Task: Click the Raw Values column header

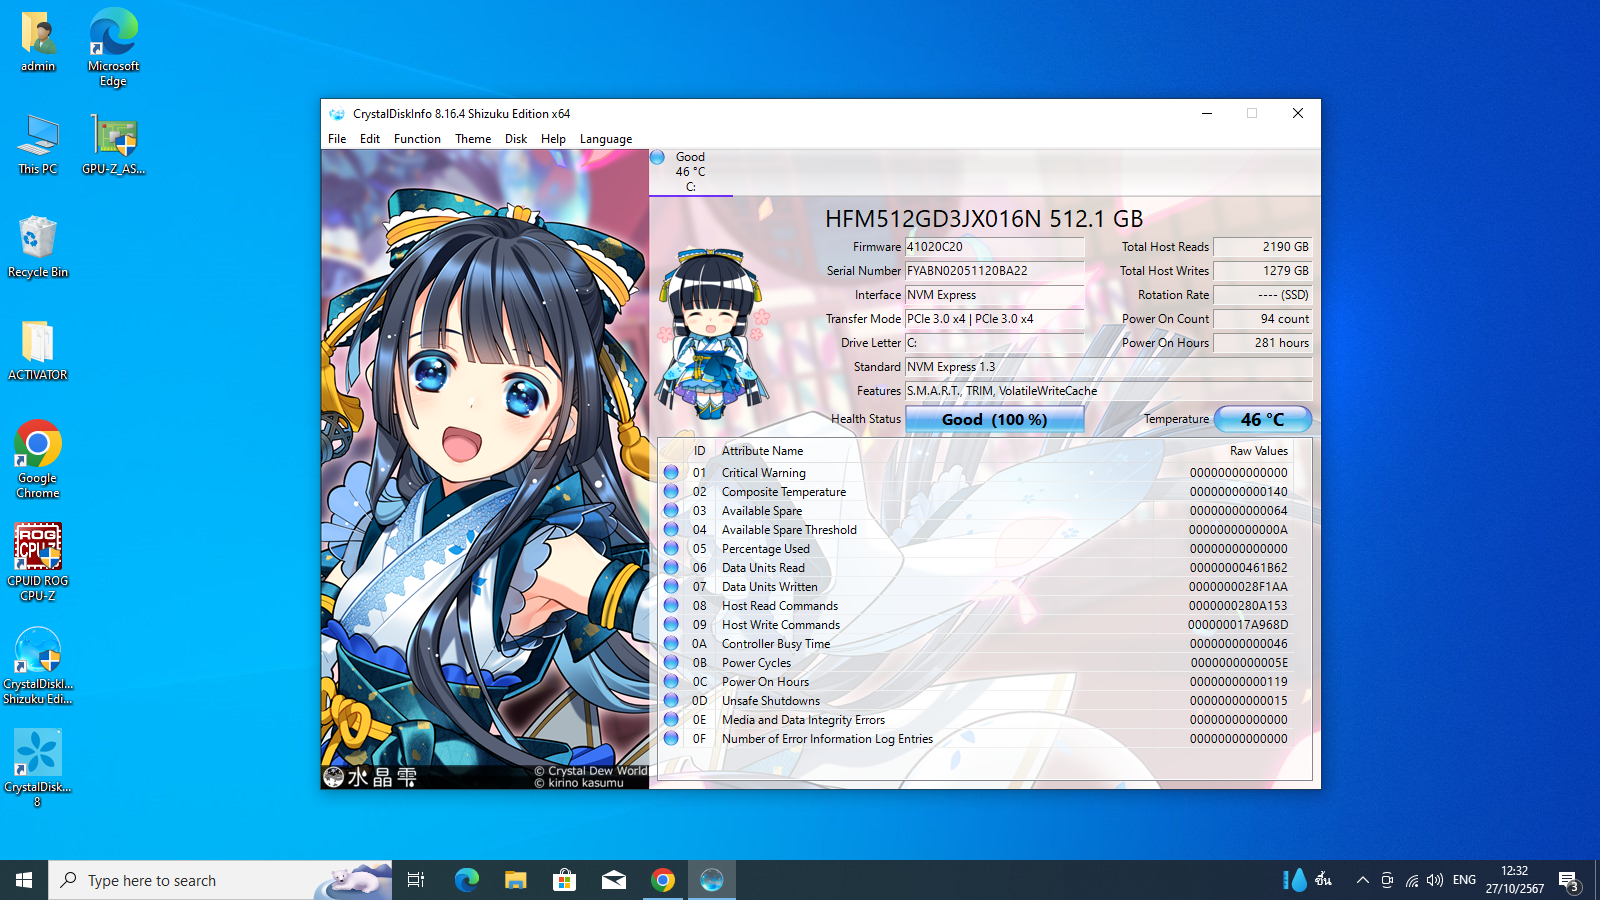Action: coord(1258,451)
